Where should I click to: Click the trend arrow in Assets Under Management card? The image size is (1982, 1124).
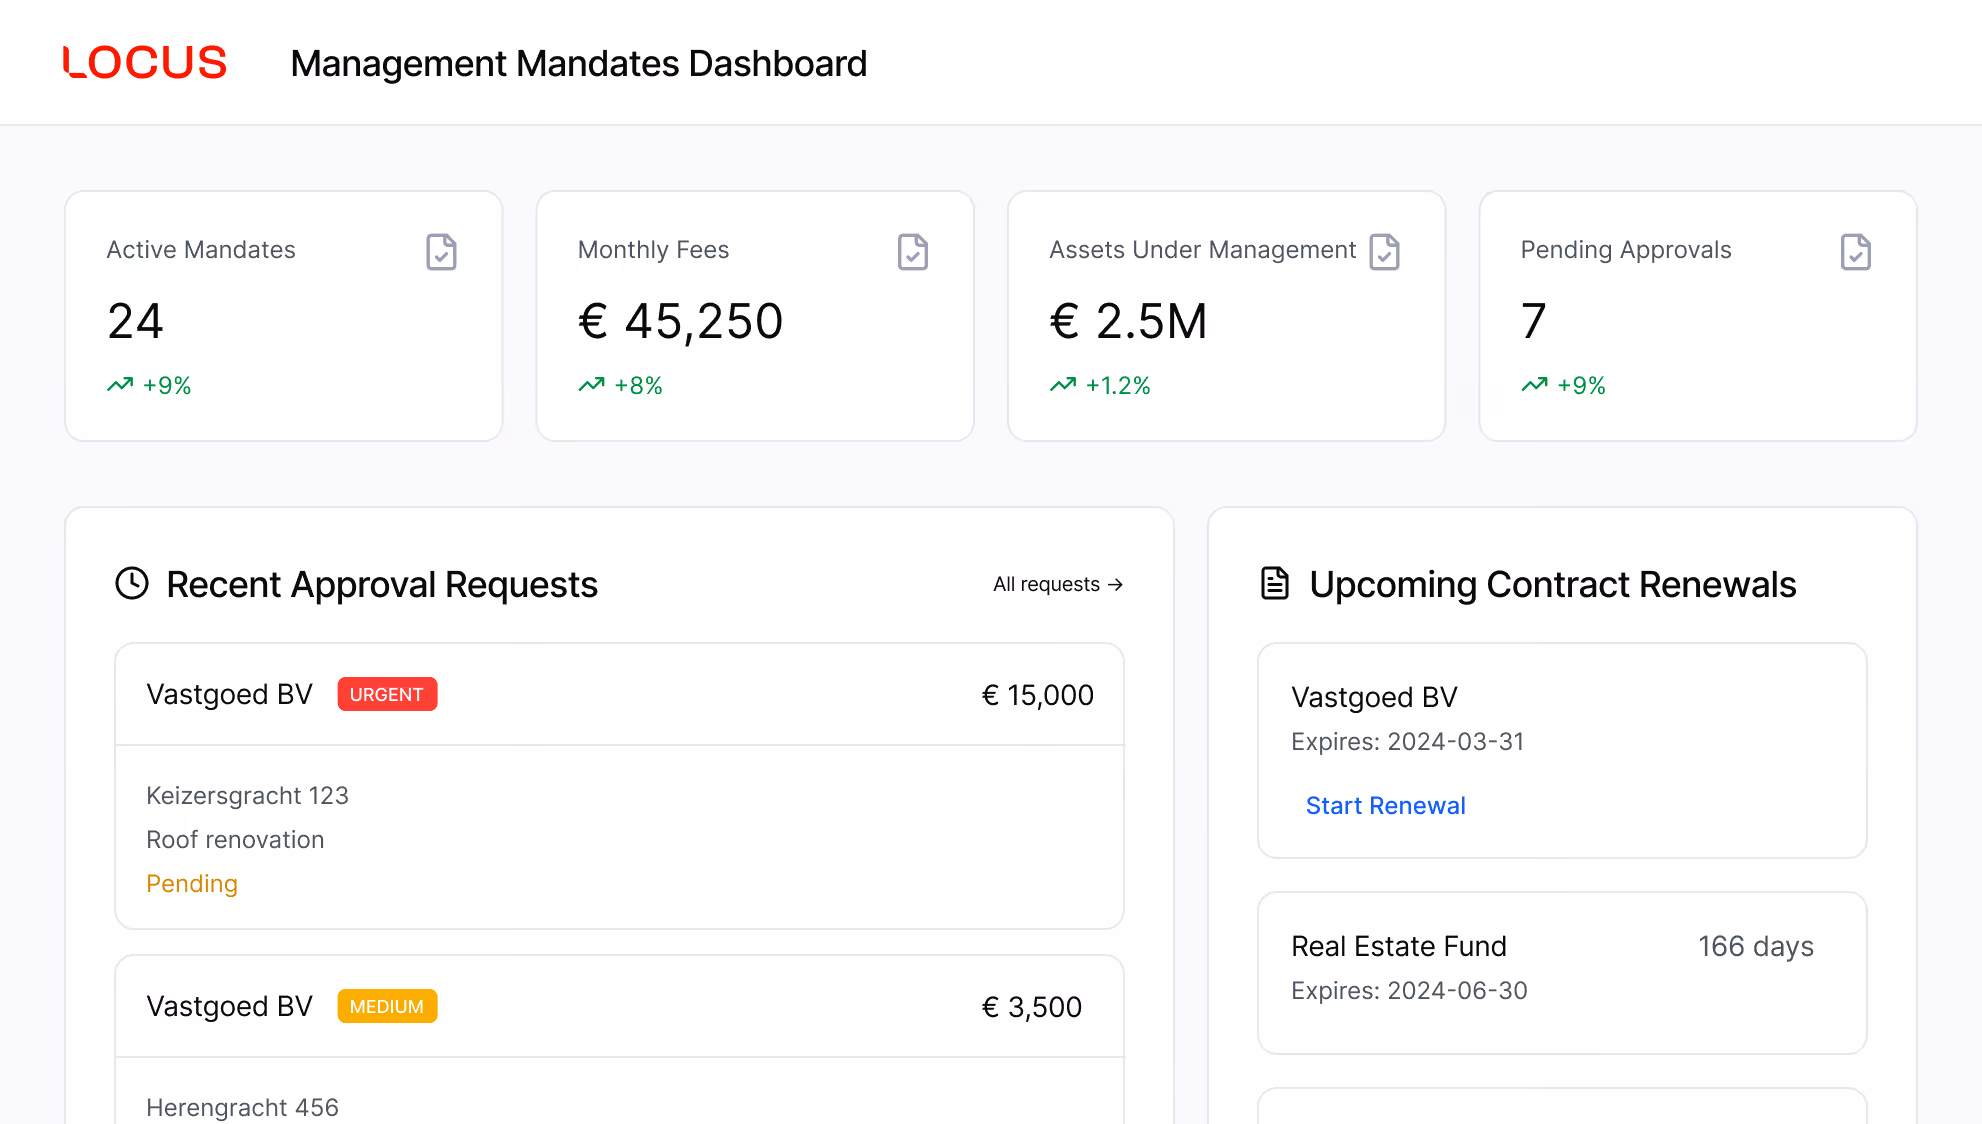(1063, 385)
